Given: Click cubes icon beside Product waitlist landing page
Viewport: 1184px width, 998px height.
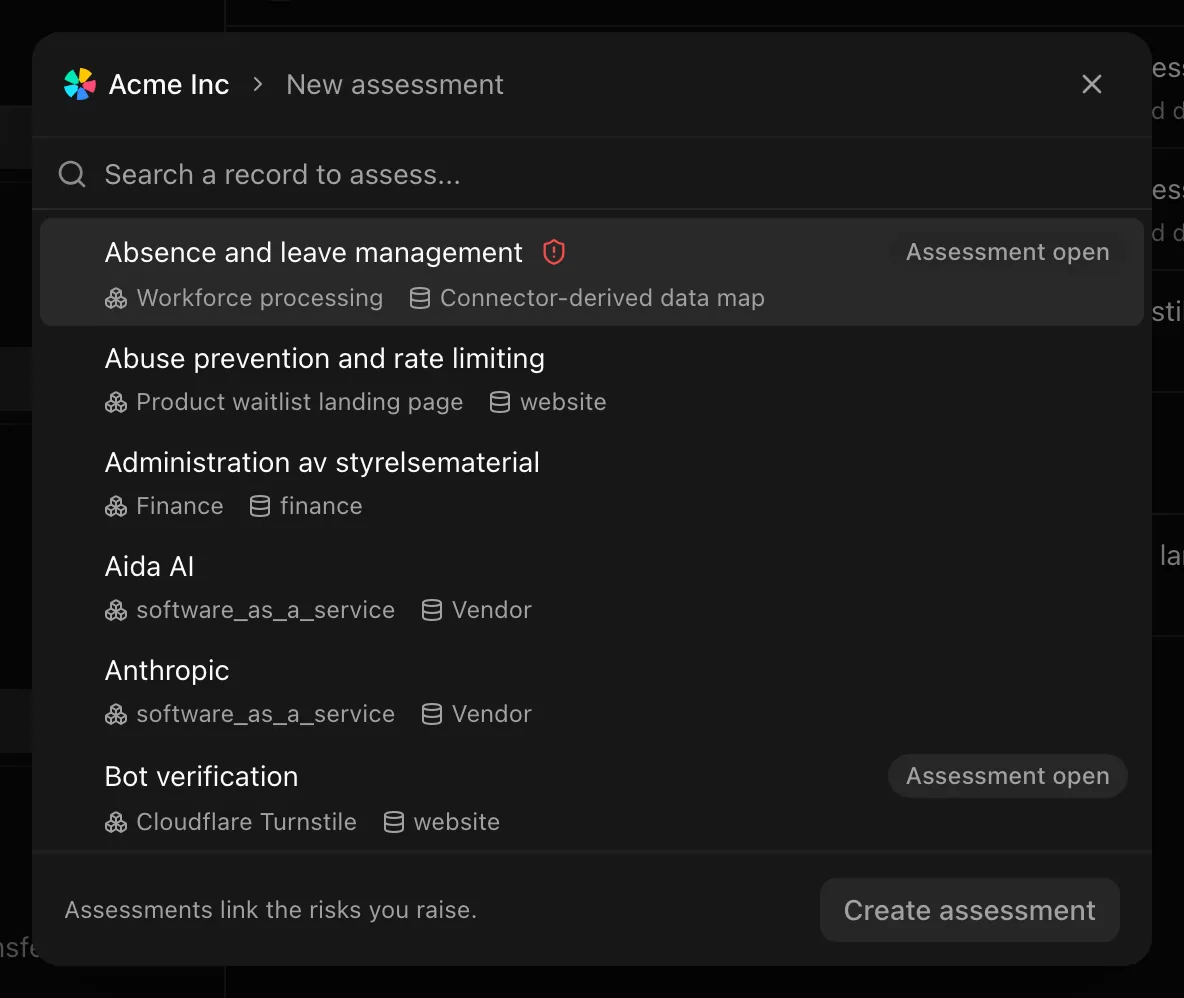Looking at the screenshot, I should coord(116,402).
